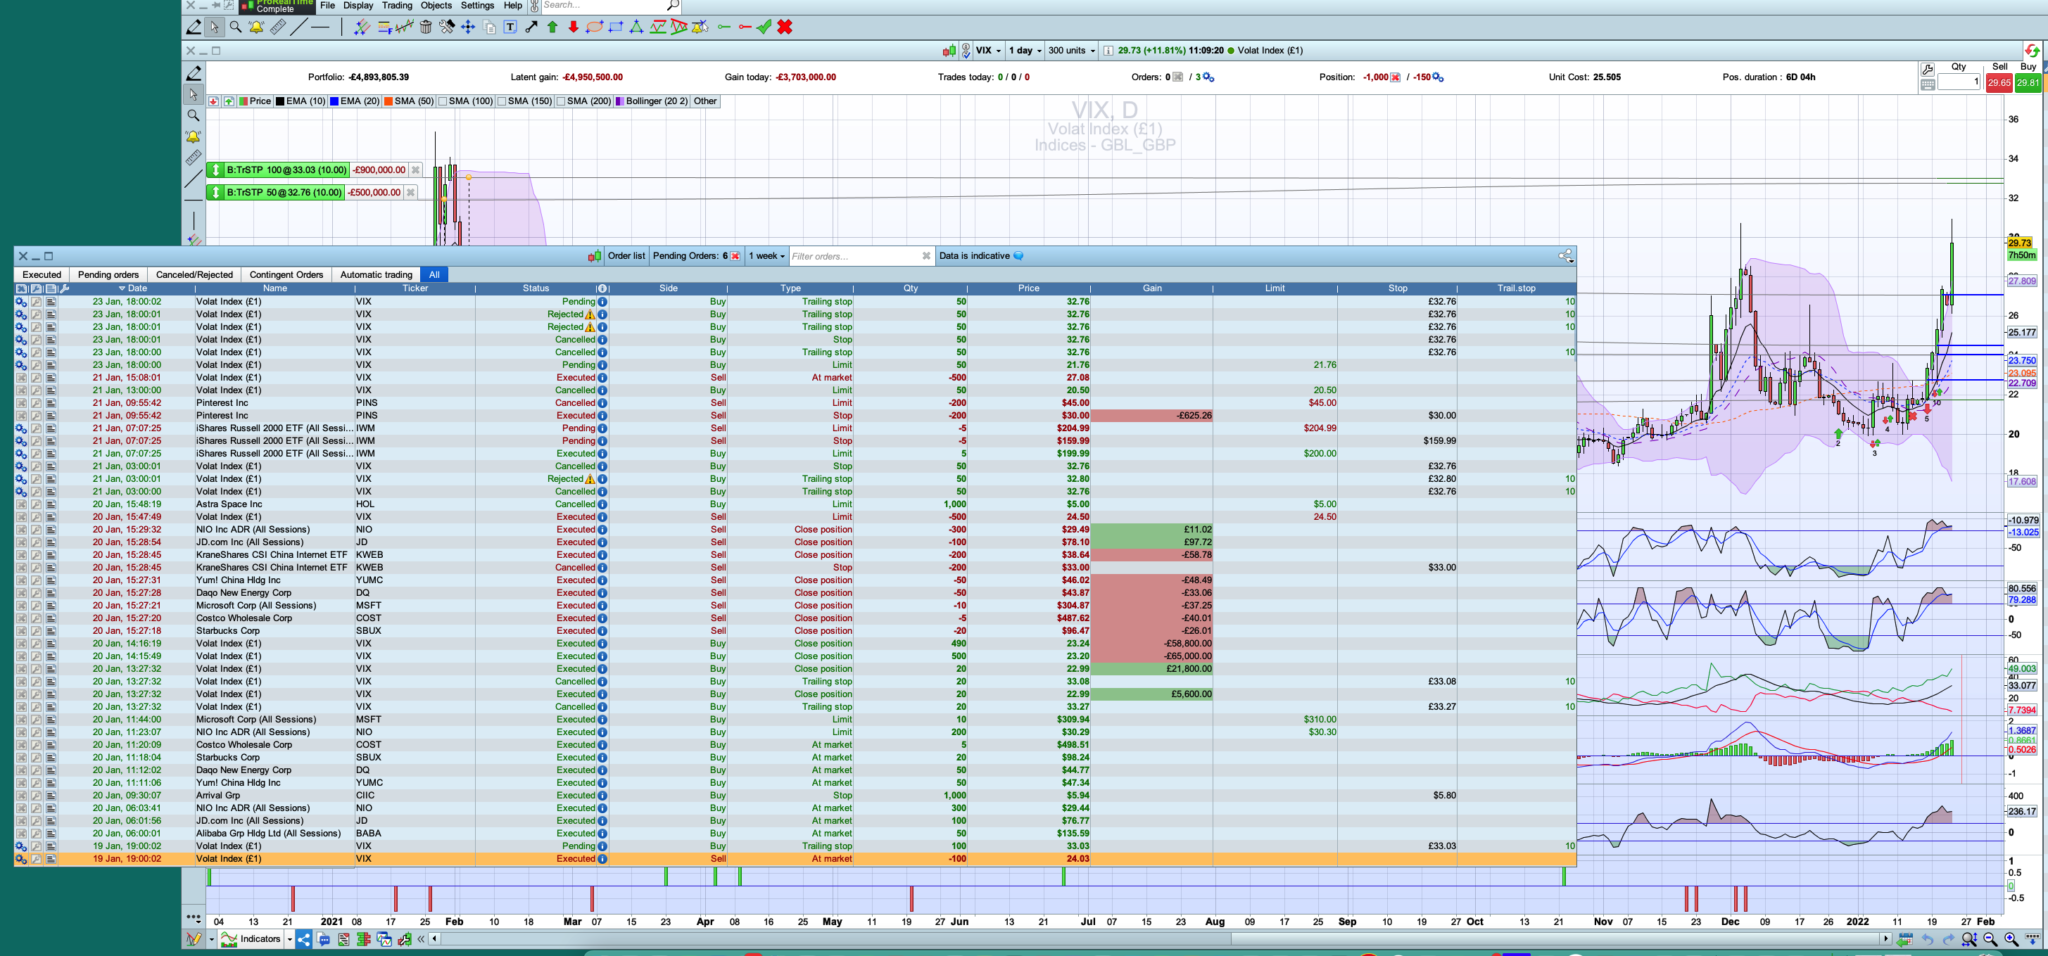Screen dimensions: 2048x956
Task: Expand the Indicators dropdown arrow at bottom
Action: (290, 939)
